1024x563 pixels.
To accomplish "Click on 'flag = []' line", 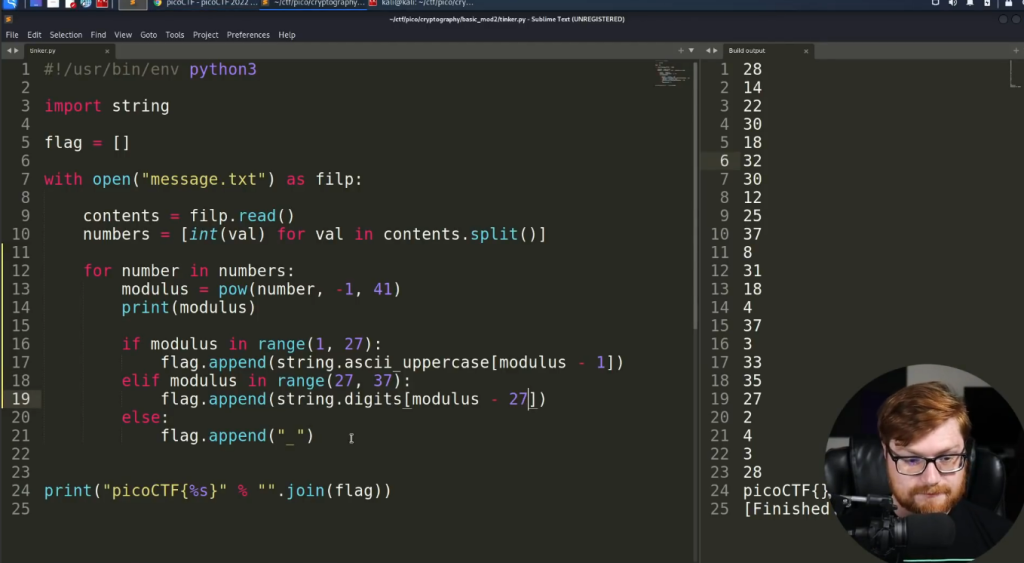I will point(87,142).
